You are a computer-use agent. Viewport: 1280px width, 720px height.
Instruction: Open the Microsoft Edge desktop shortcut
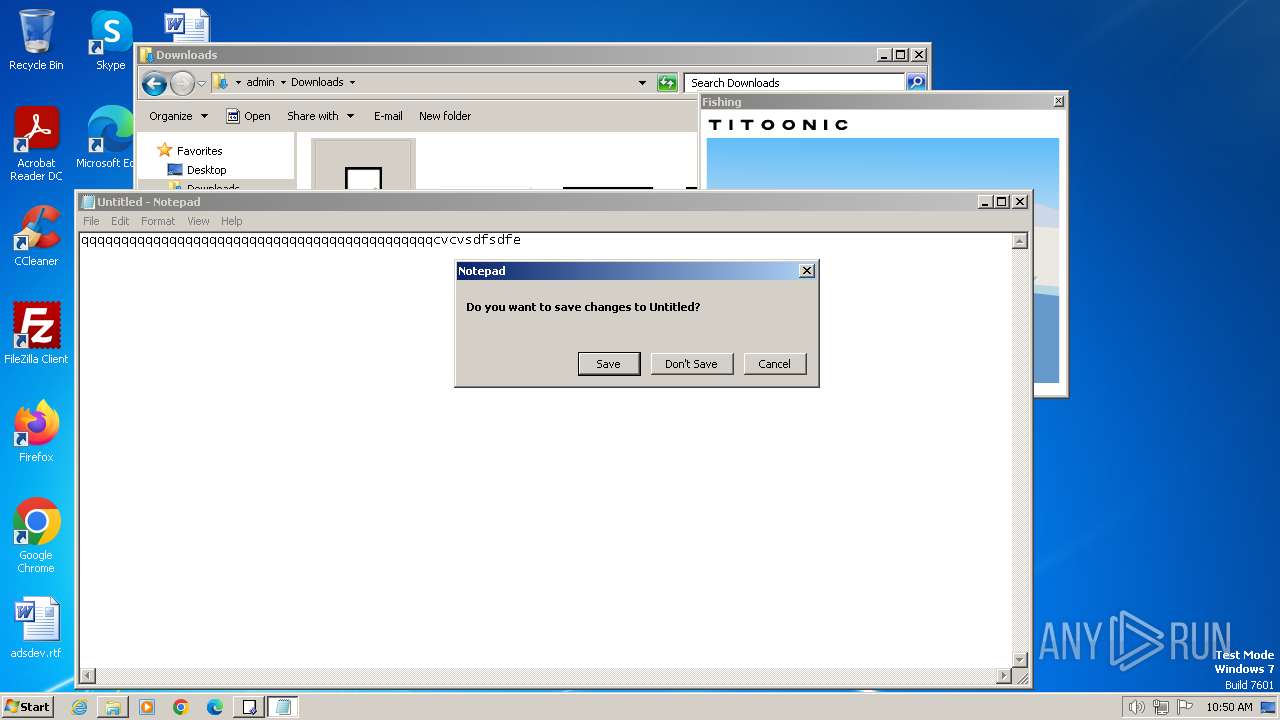click(x=105, y=138)
